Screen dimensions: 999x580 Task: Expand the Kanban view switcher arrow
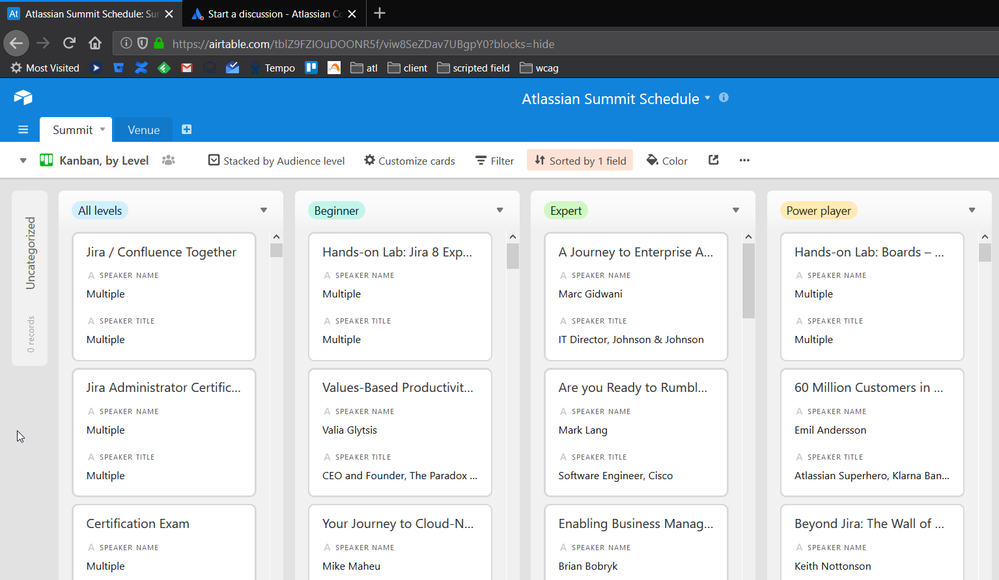click(x=23, y=160)
